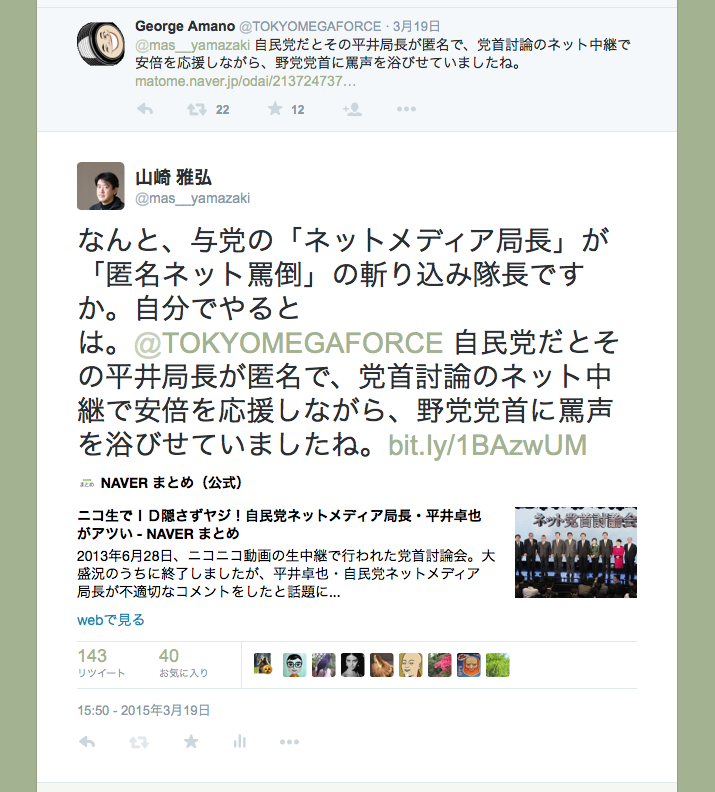The width and height of the screenshot is (715, 792).
Task: Open the ネット党首討論会 card thumbnail image
Action: pyautogui.click(x=576, y=553)
